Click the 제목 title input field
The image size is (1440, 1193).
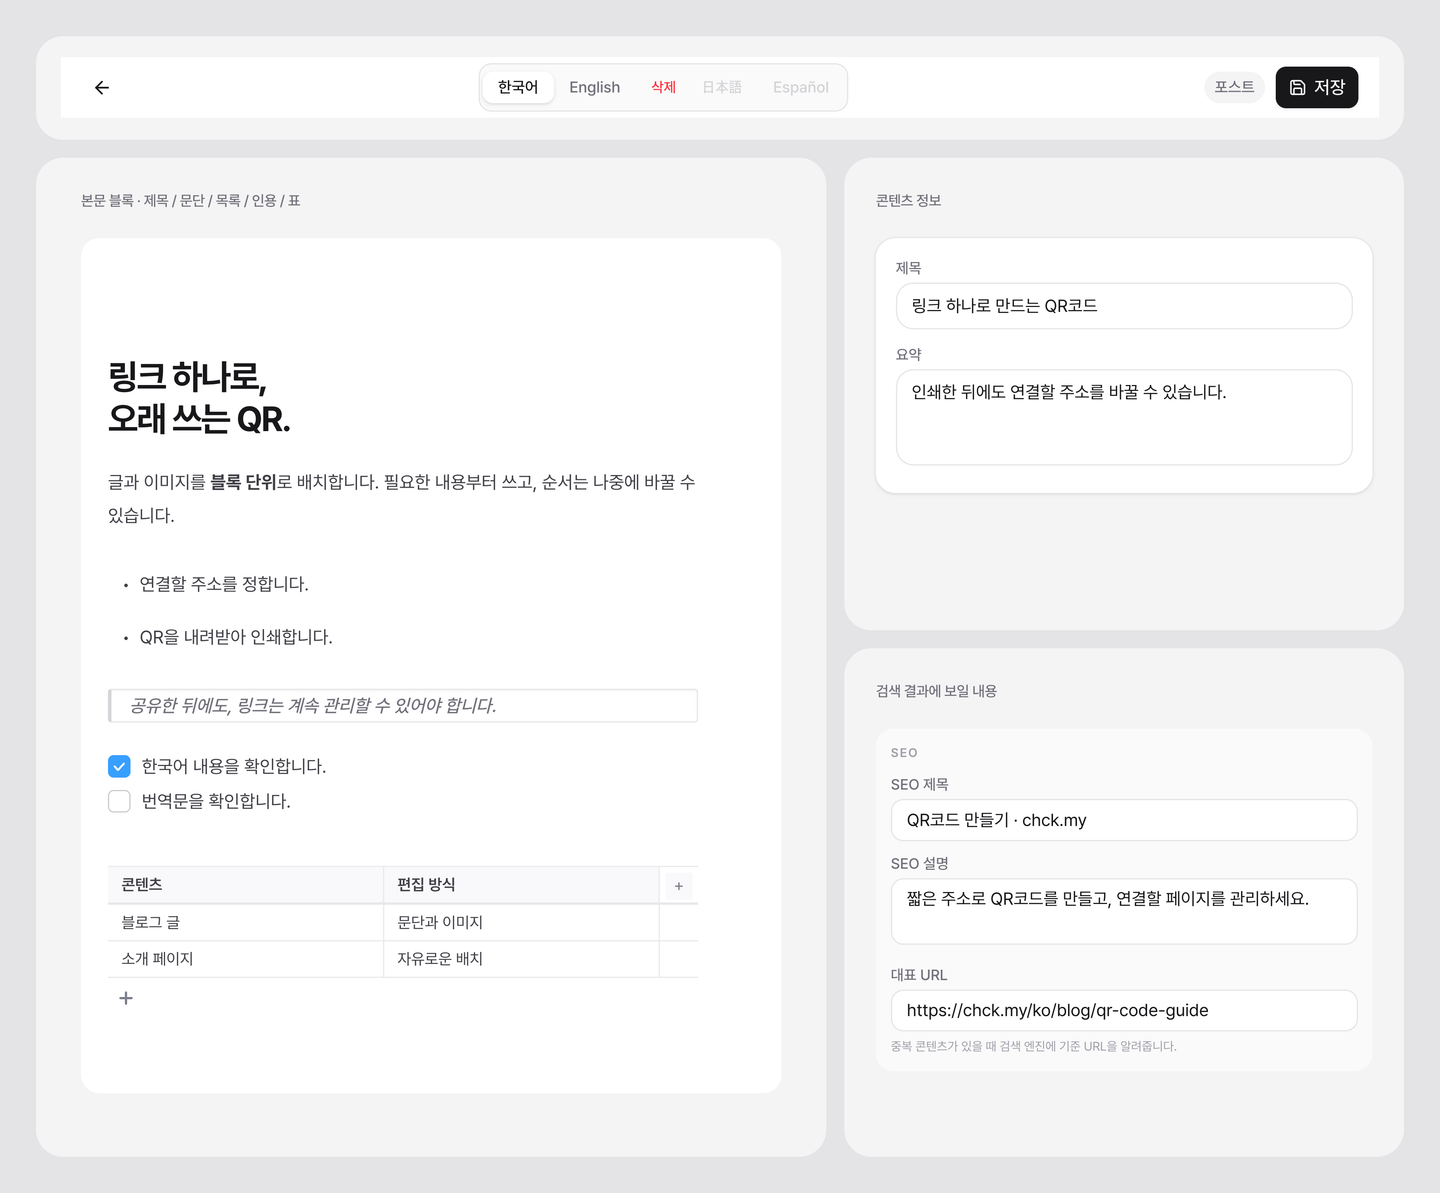point(1124,306)
